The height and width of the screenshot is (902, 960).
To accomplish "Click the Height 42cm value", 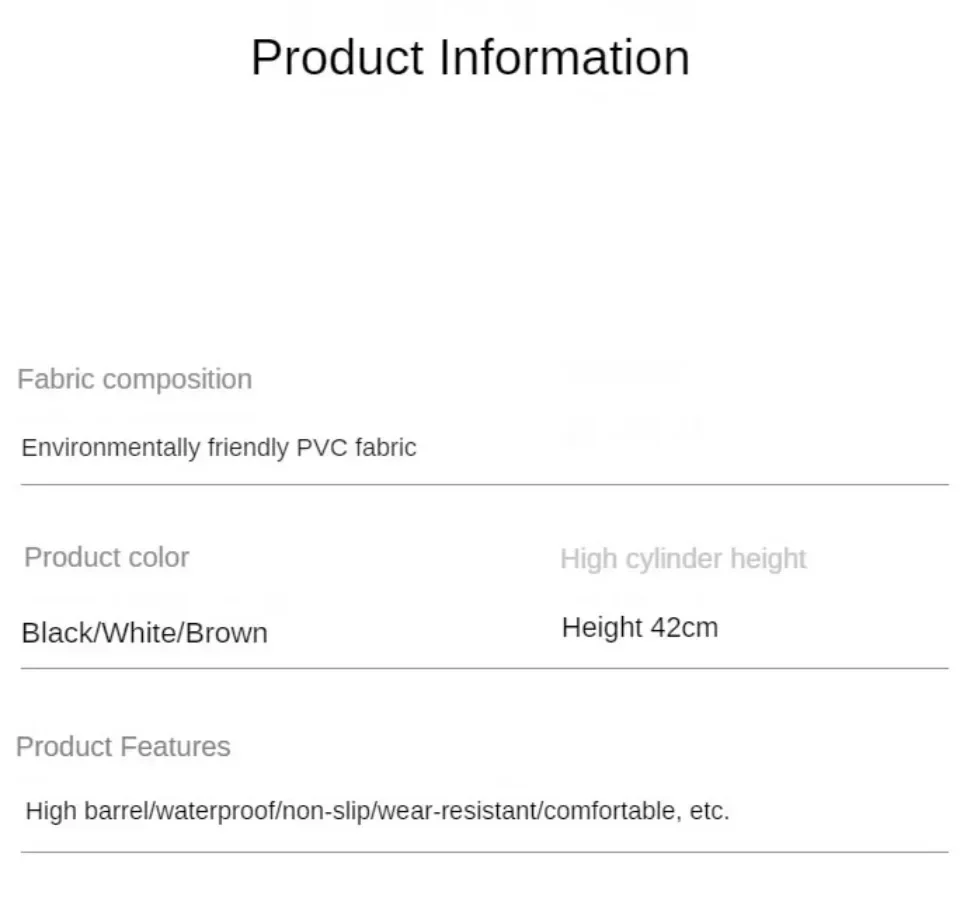I will 639,627.
